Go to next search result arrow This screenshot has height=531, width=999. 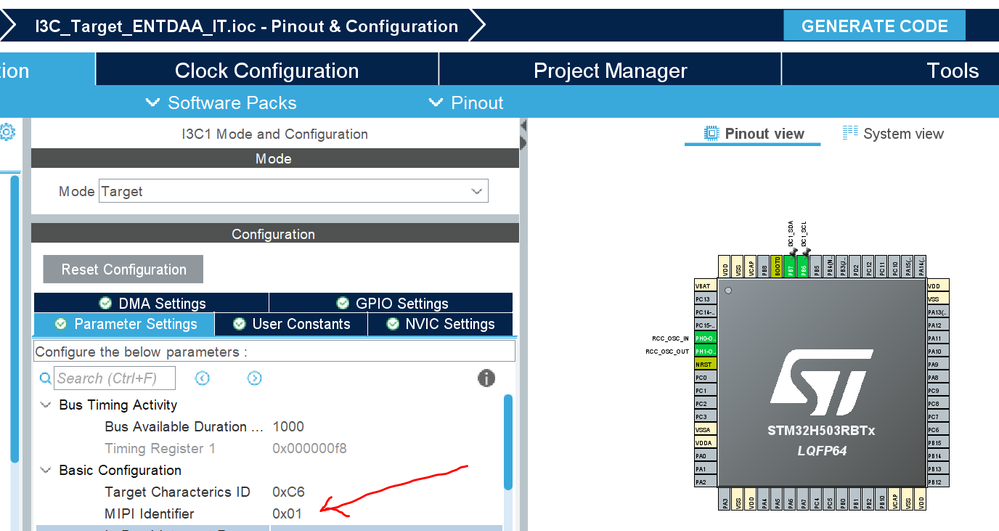(254, 378)
